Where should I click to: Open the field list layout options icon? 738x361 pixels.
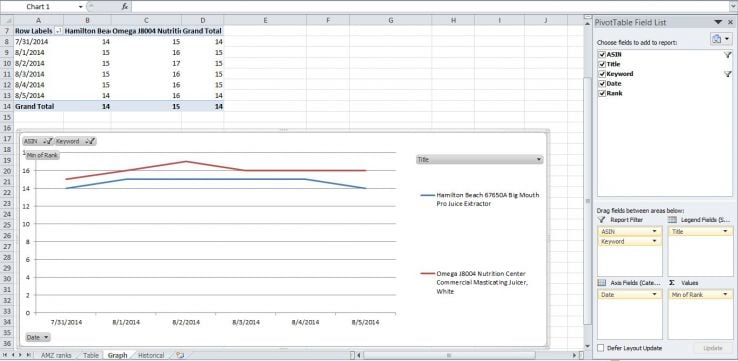click(721, 39)
